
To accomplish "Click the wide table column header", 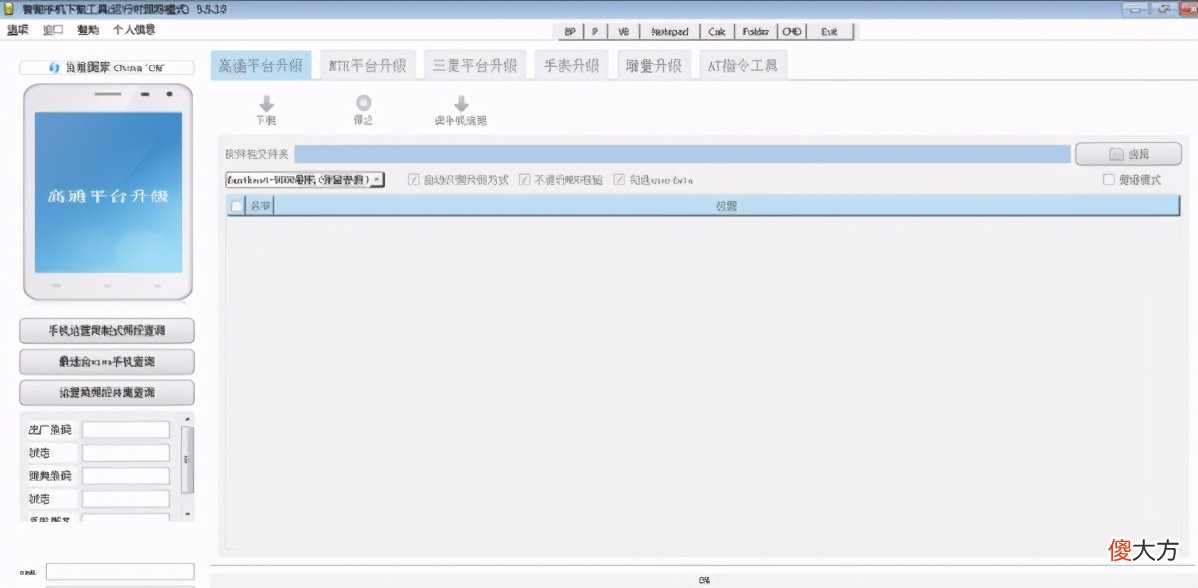I will (x=727, y=205).
